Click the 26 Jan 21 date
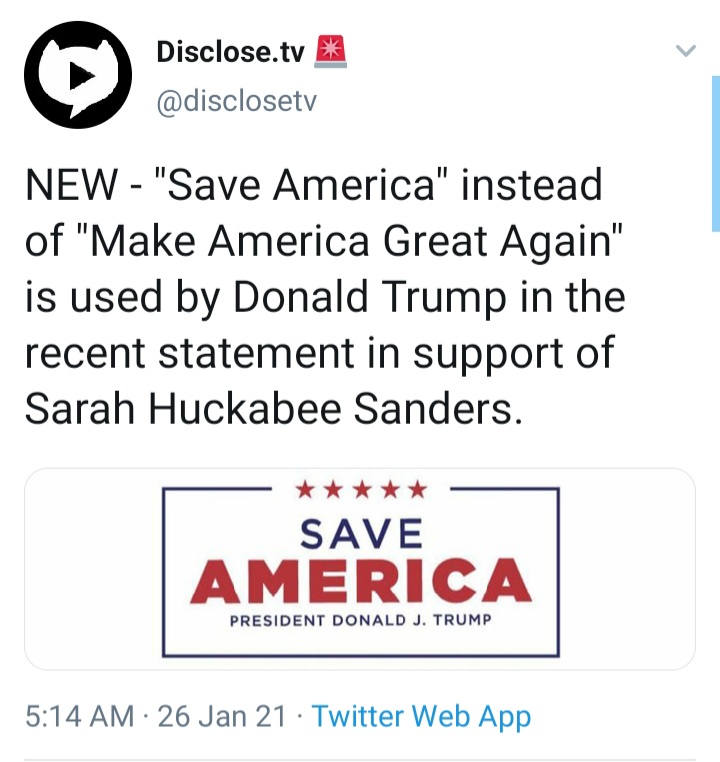Viewport: 720px width, 762px height. click(x=222, y=716)
